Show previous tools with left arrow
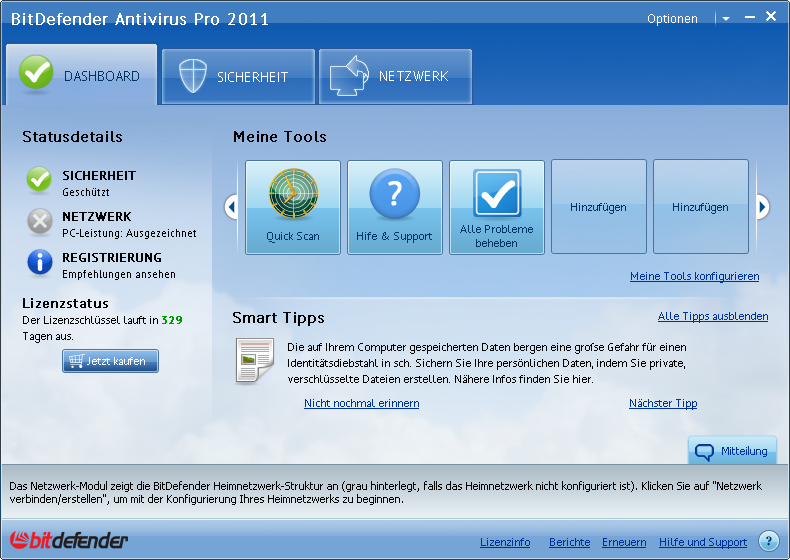790x560 pixels. pos(231,207)
